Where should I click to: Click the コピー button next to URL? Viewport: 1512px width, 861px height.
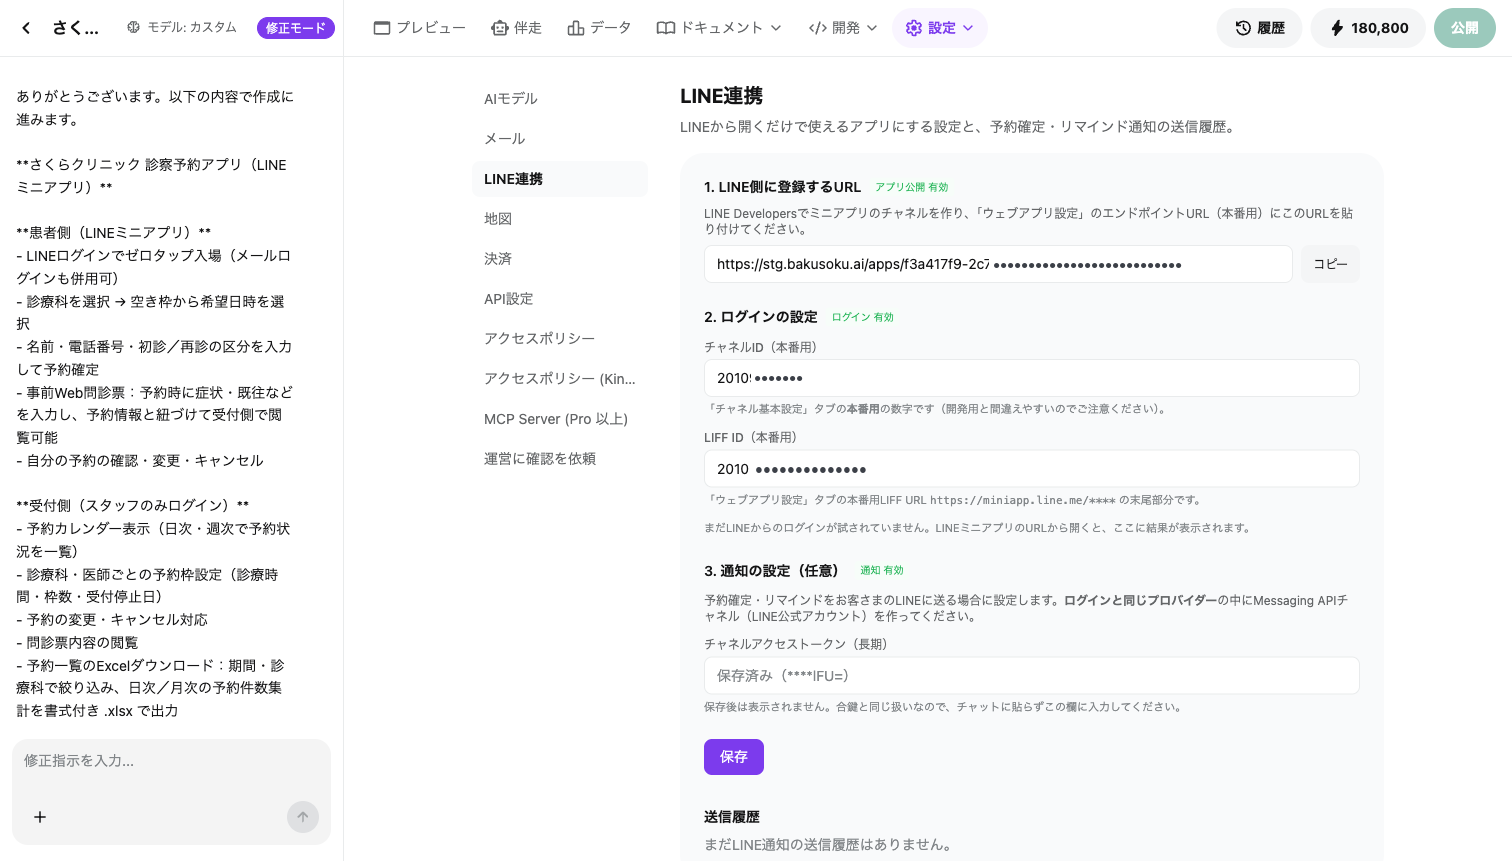pos(1330,264)
